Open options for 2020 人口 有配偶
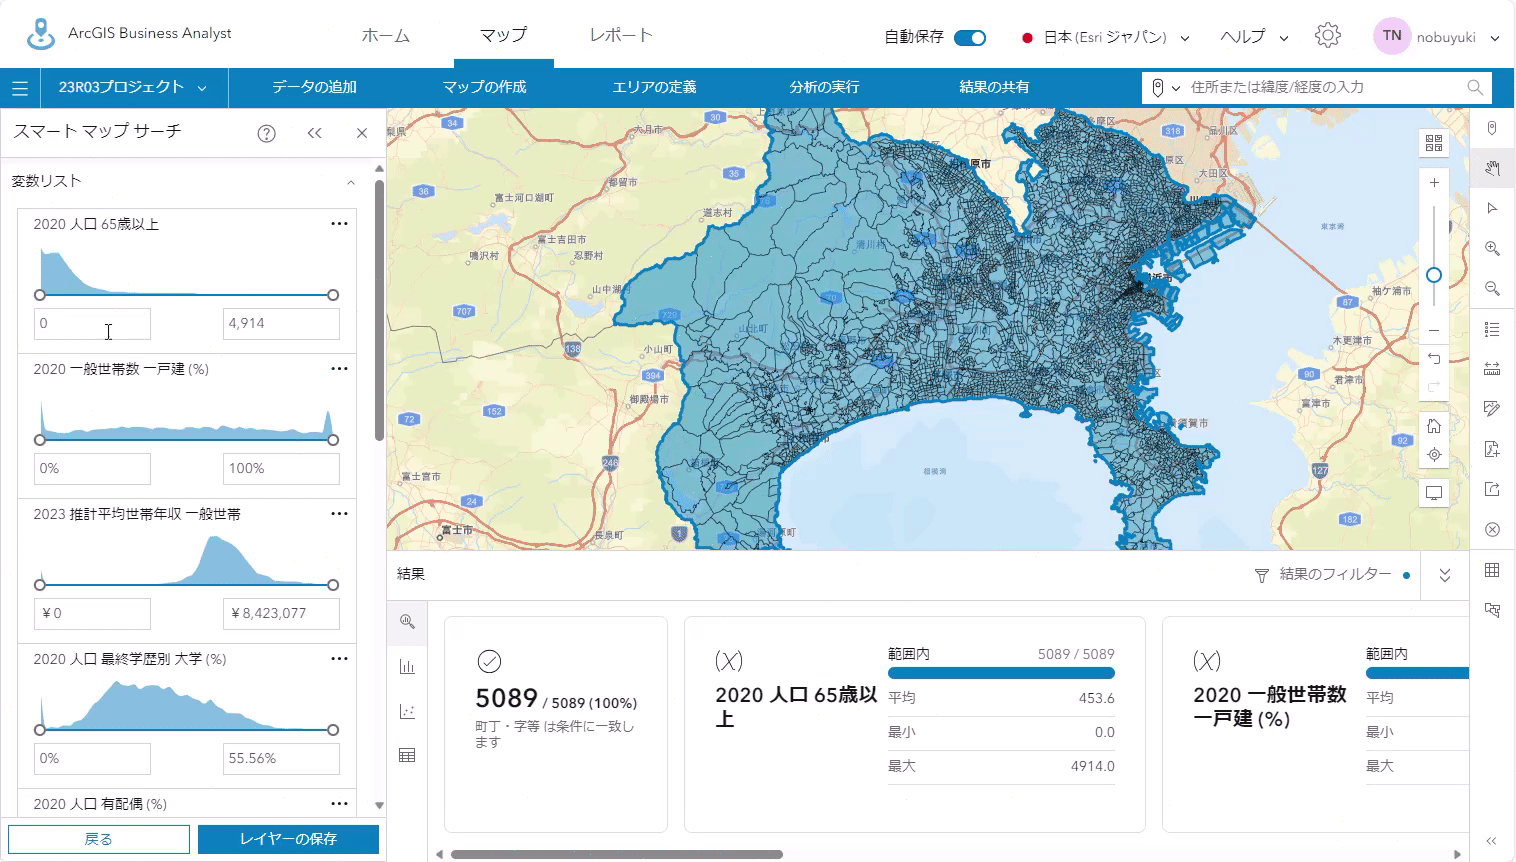 (x=339, y=804)
